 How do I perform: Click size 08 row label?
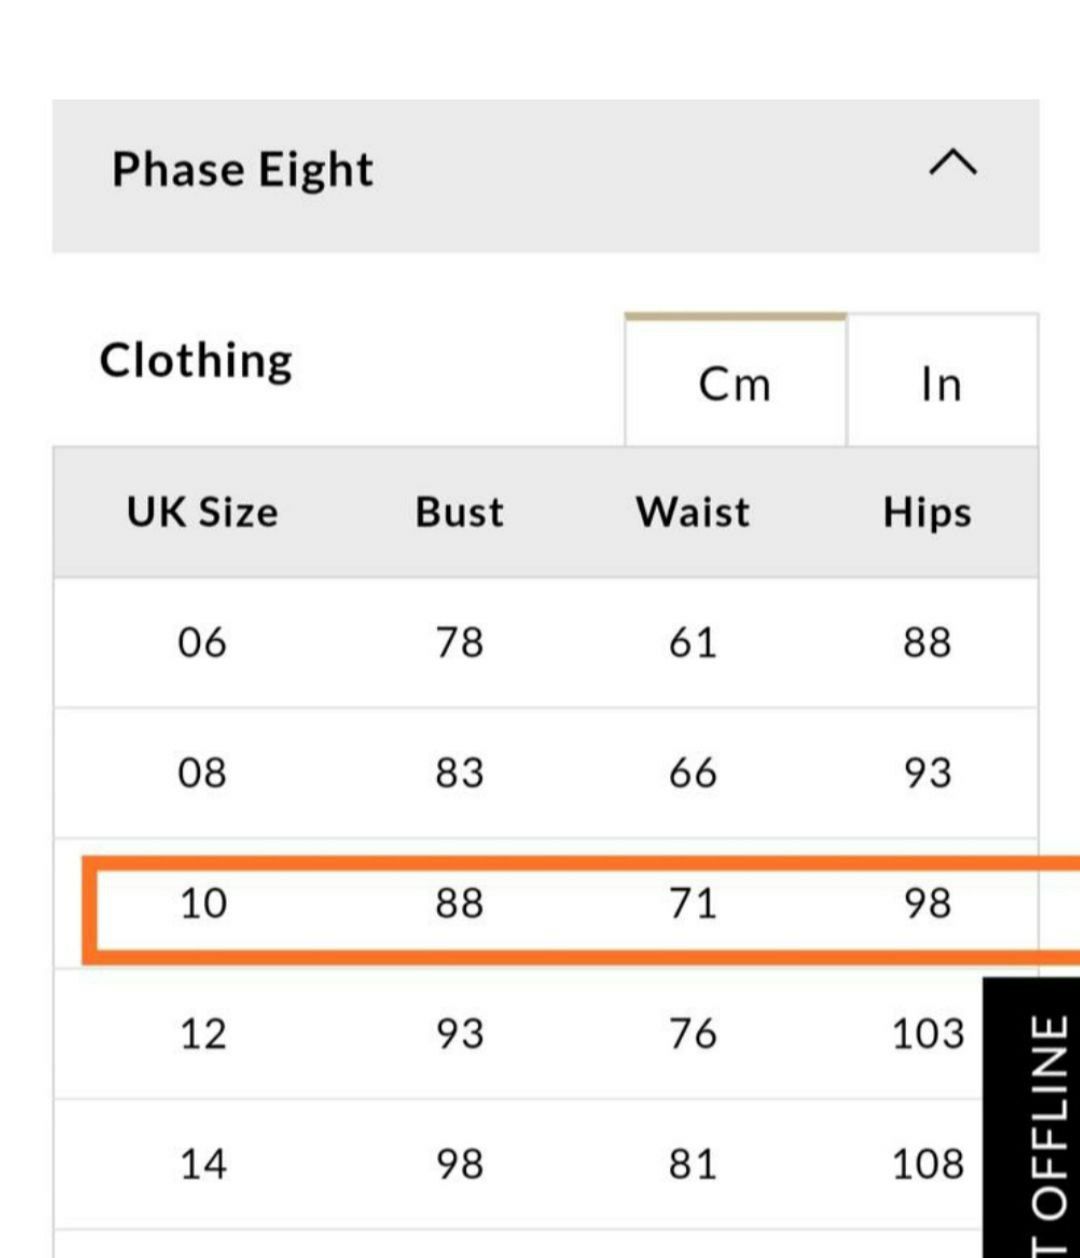[x=202, y=773]
